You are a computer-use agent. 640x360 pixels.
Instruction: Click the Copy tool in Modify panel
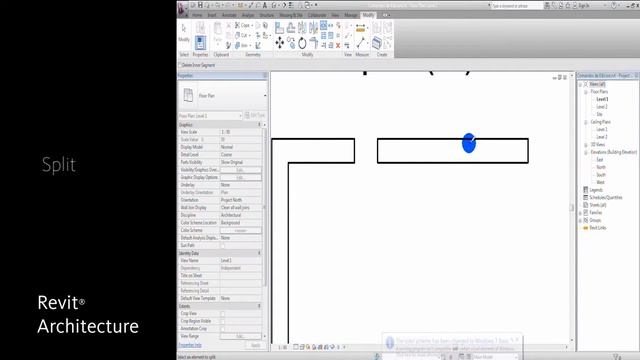click(x=291, y=43)
